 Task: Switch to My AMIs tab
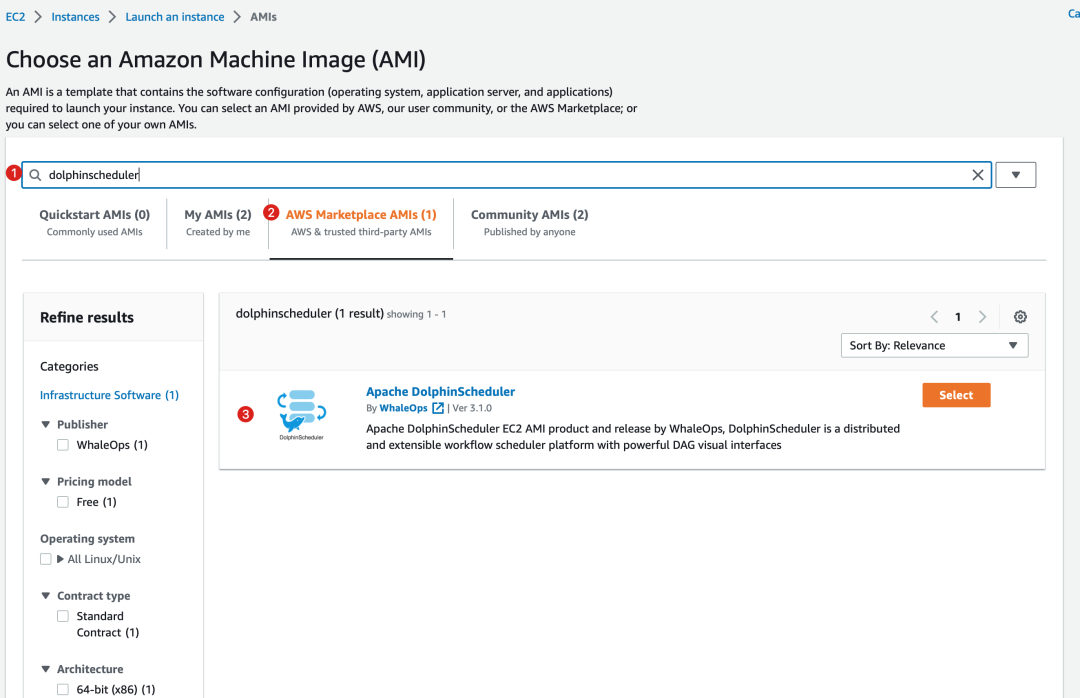(218, 223)
